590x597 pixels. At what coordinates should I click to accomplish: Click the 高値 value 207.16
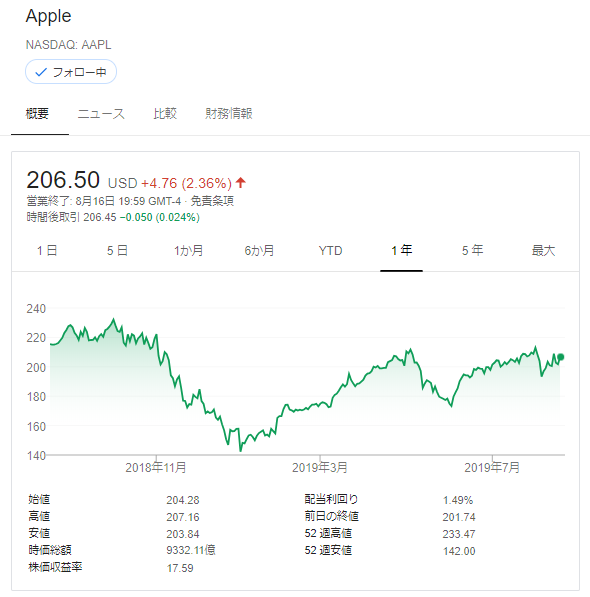(183, 517)
